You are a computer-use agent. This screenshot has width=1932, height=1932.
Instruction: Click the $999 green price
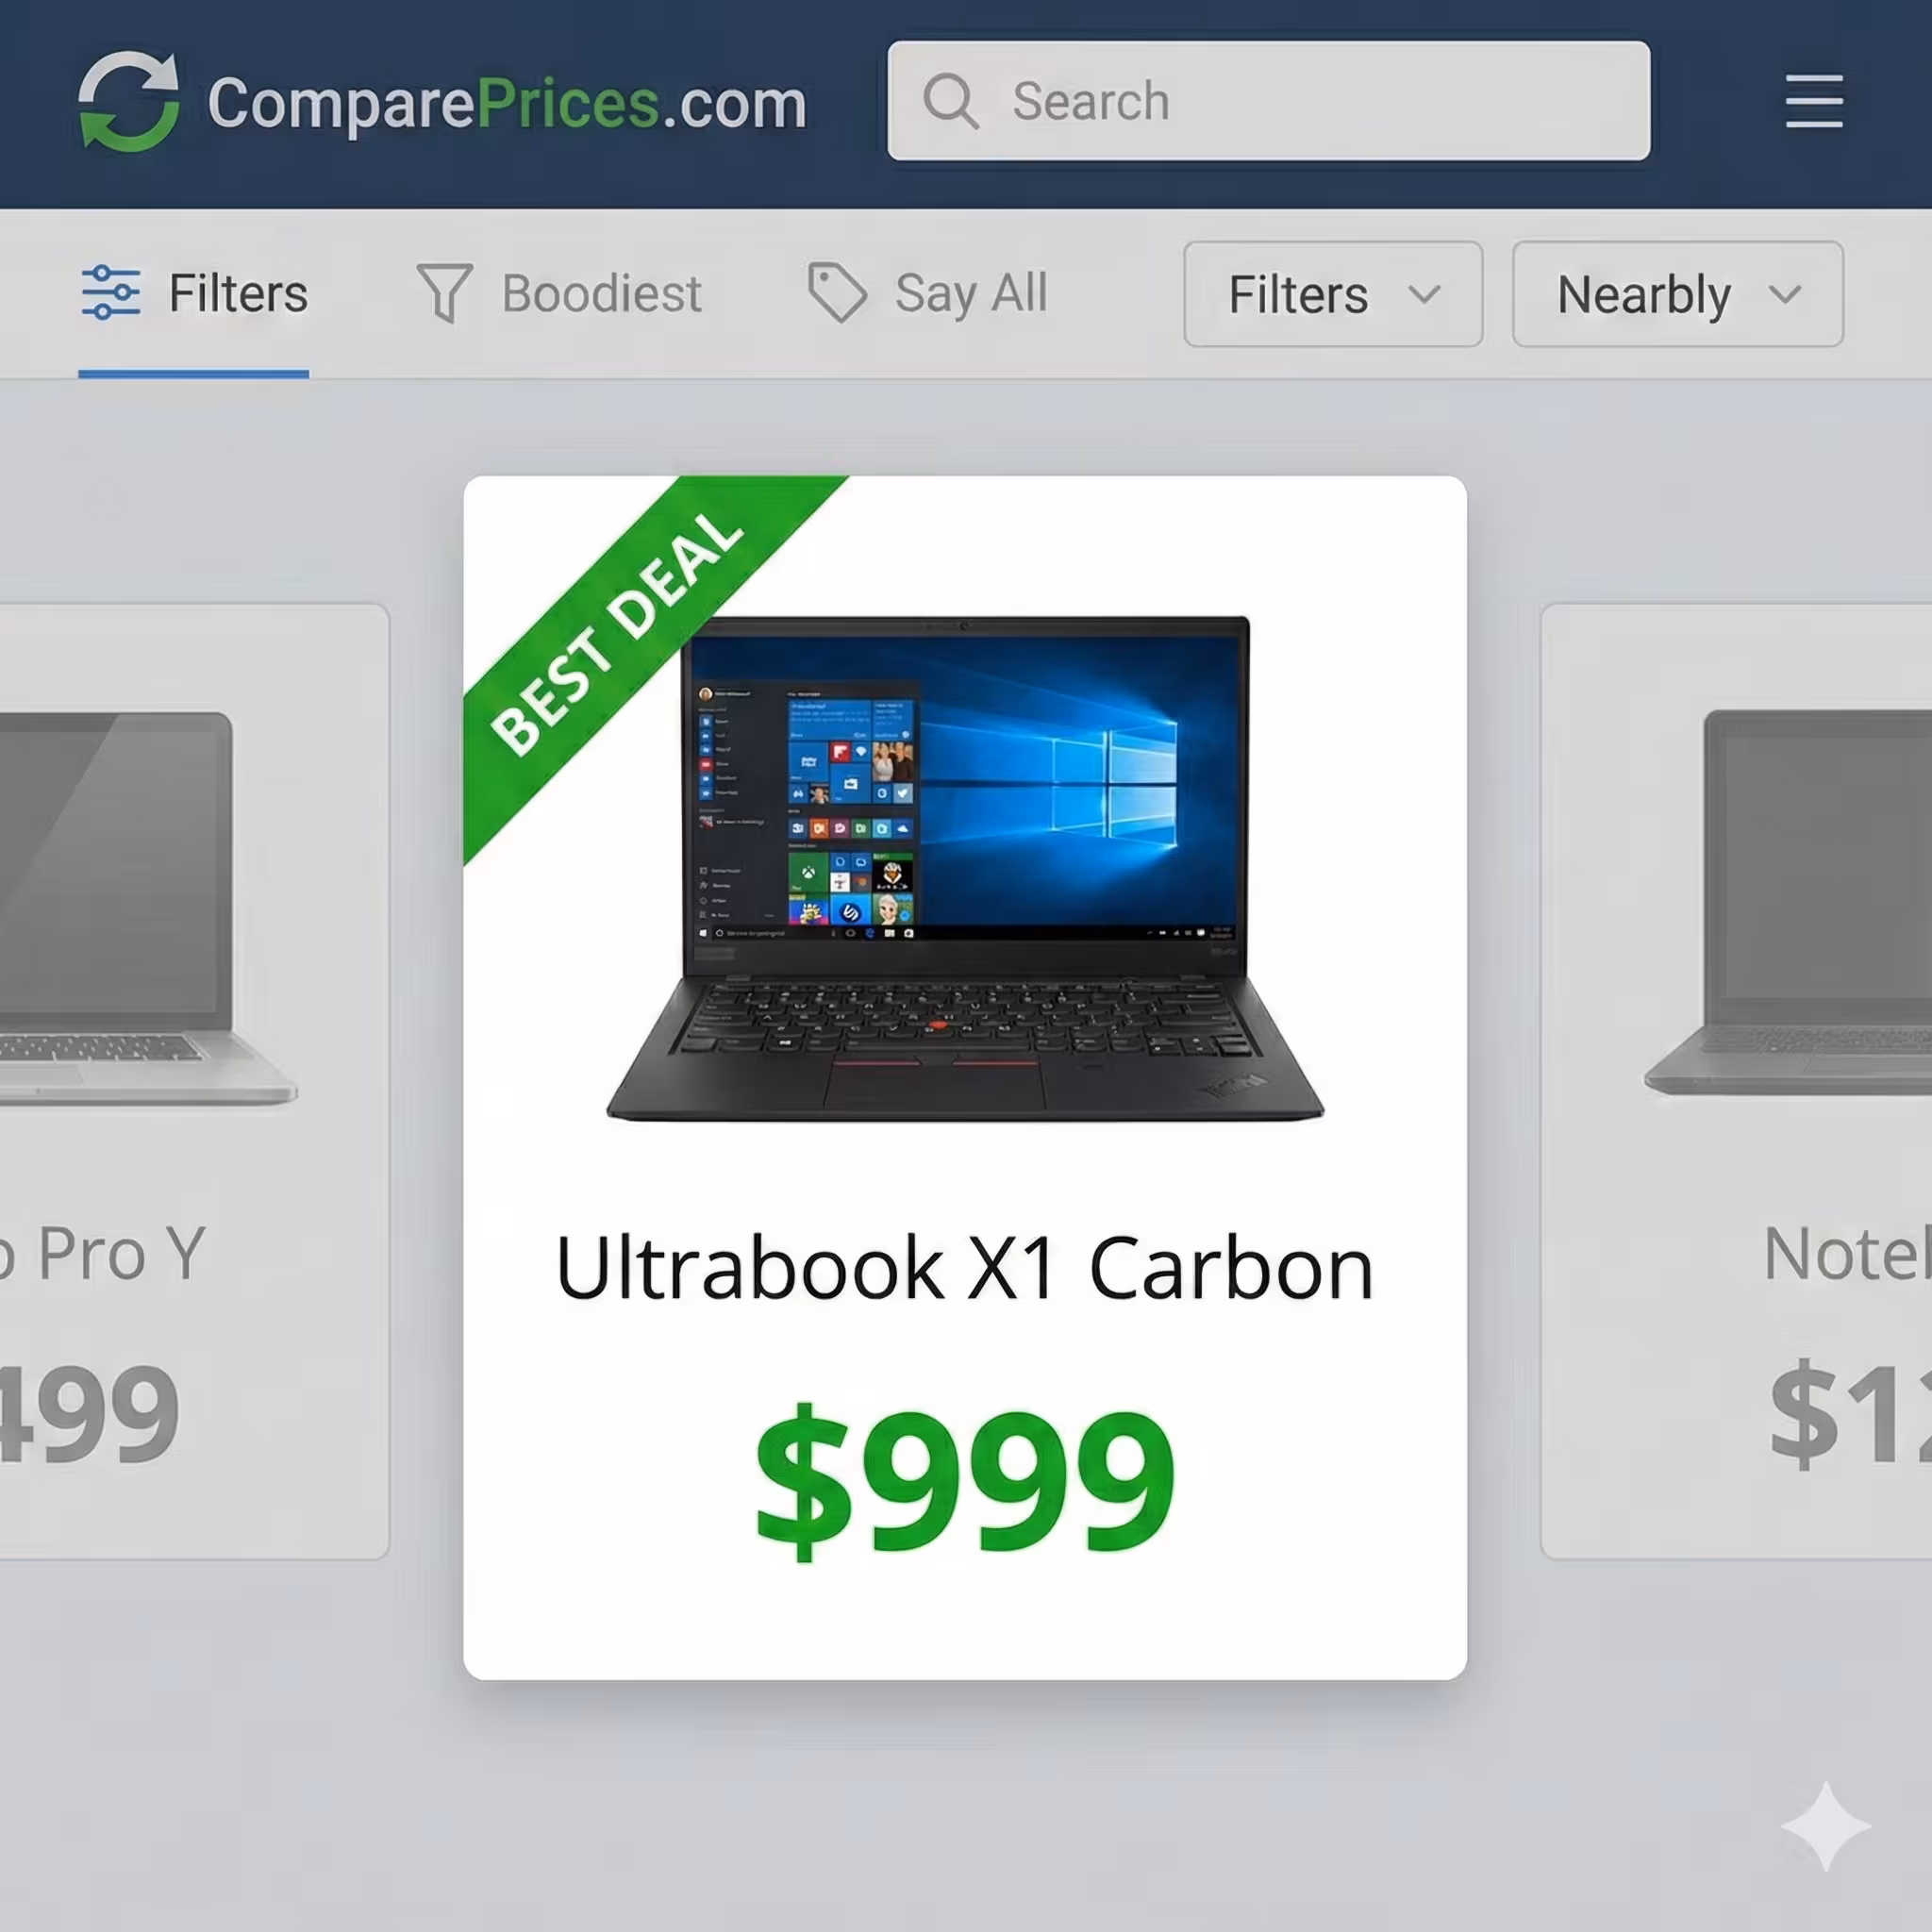(x=965, y=1480)
